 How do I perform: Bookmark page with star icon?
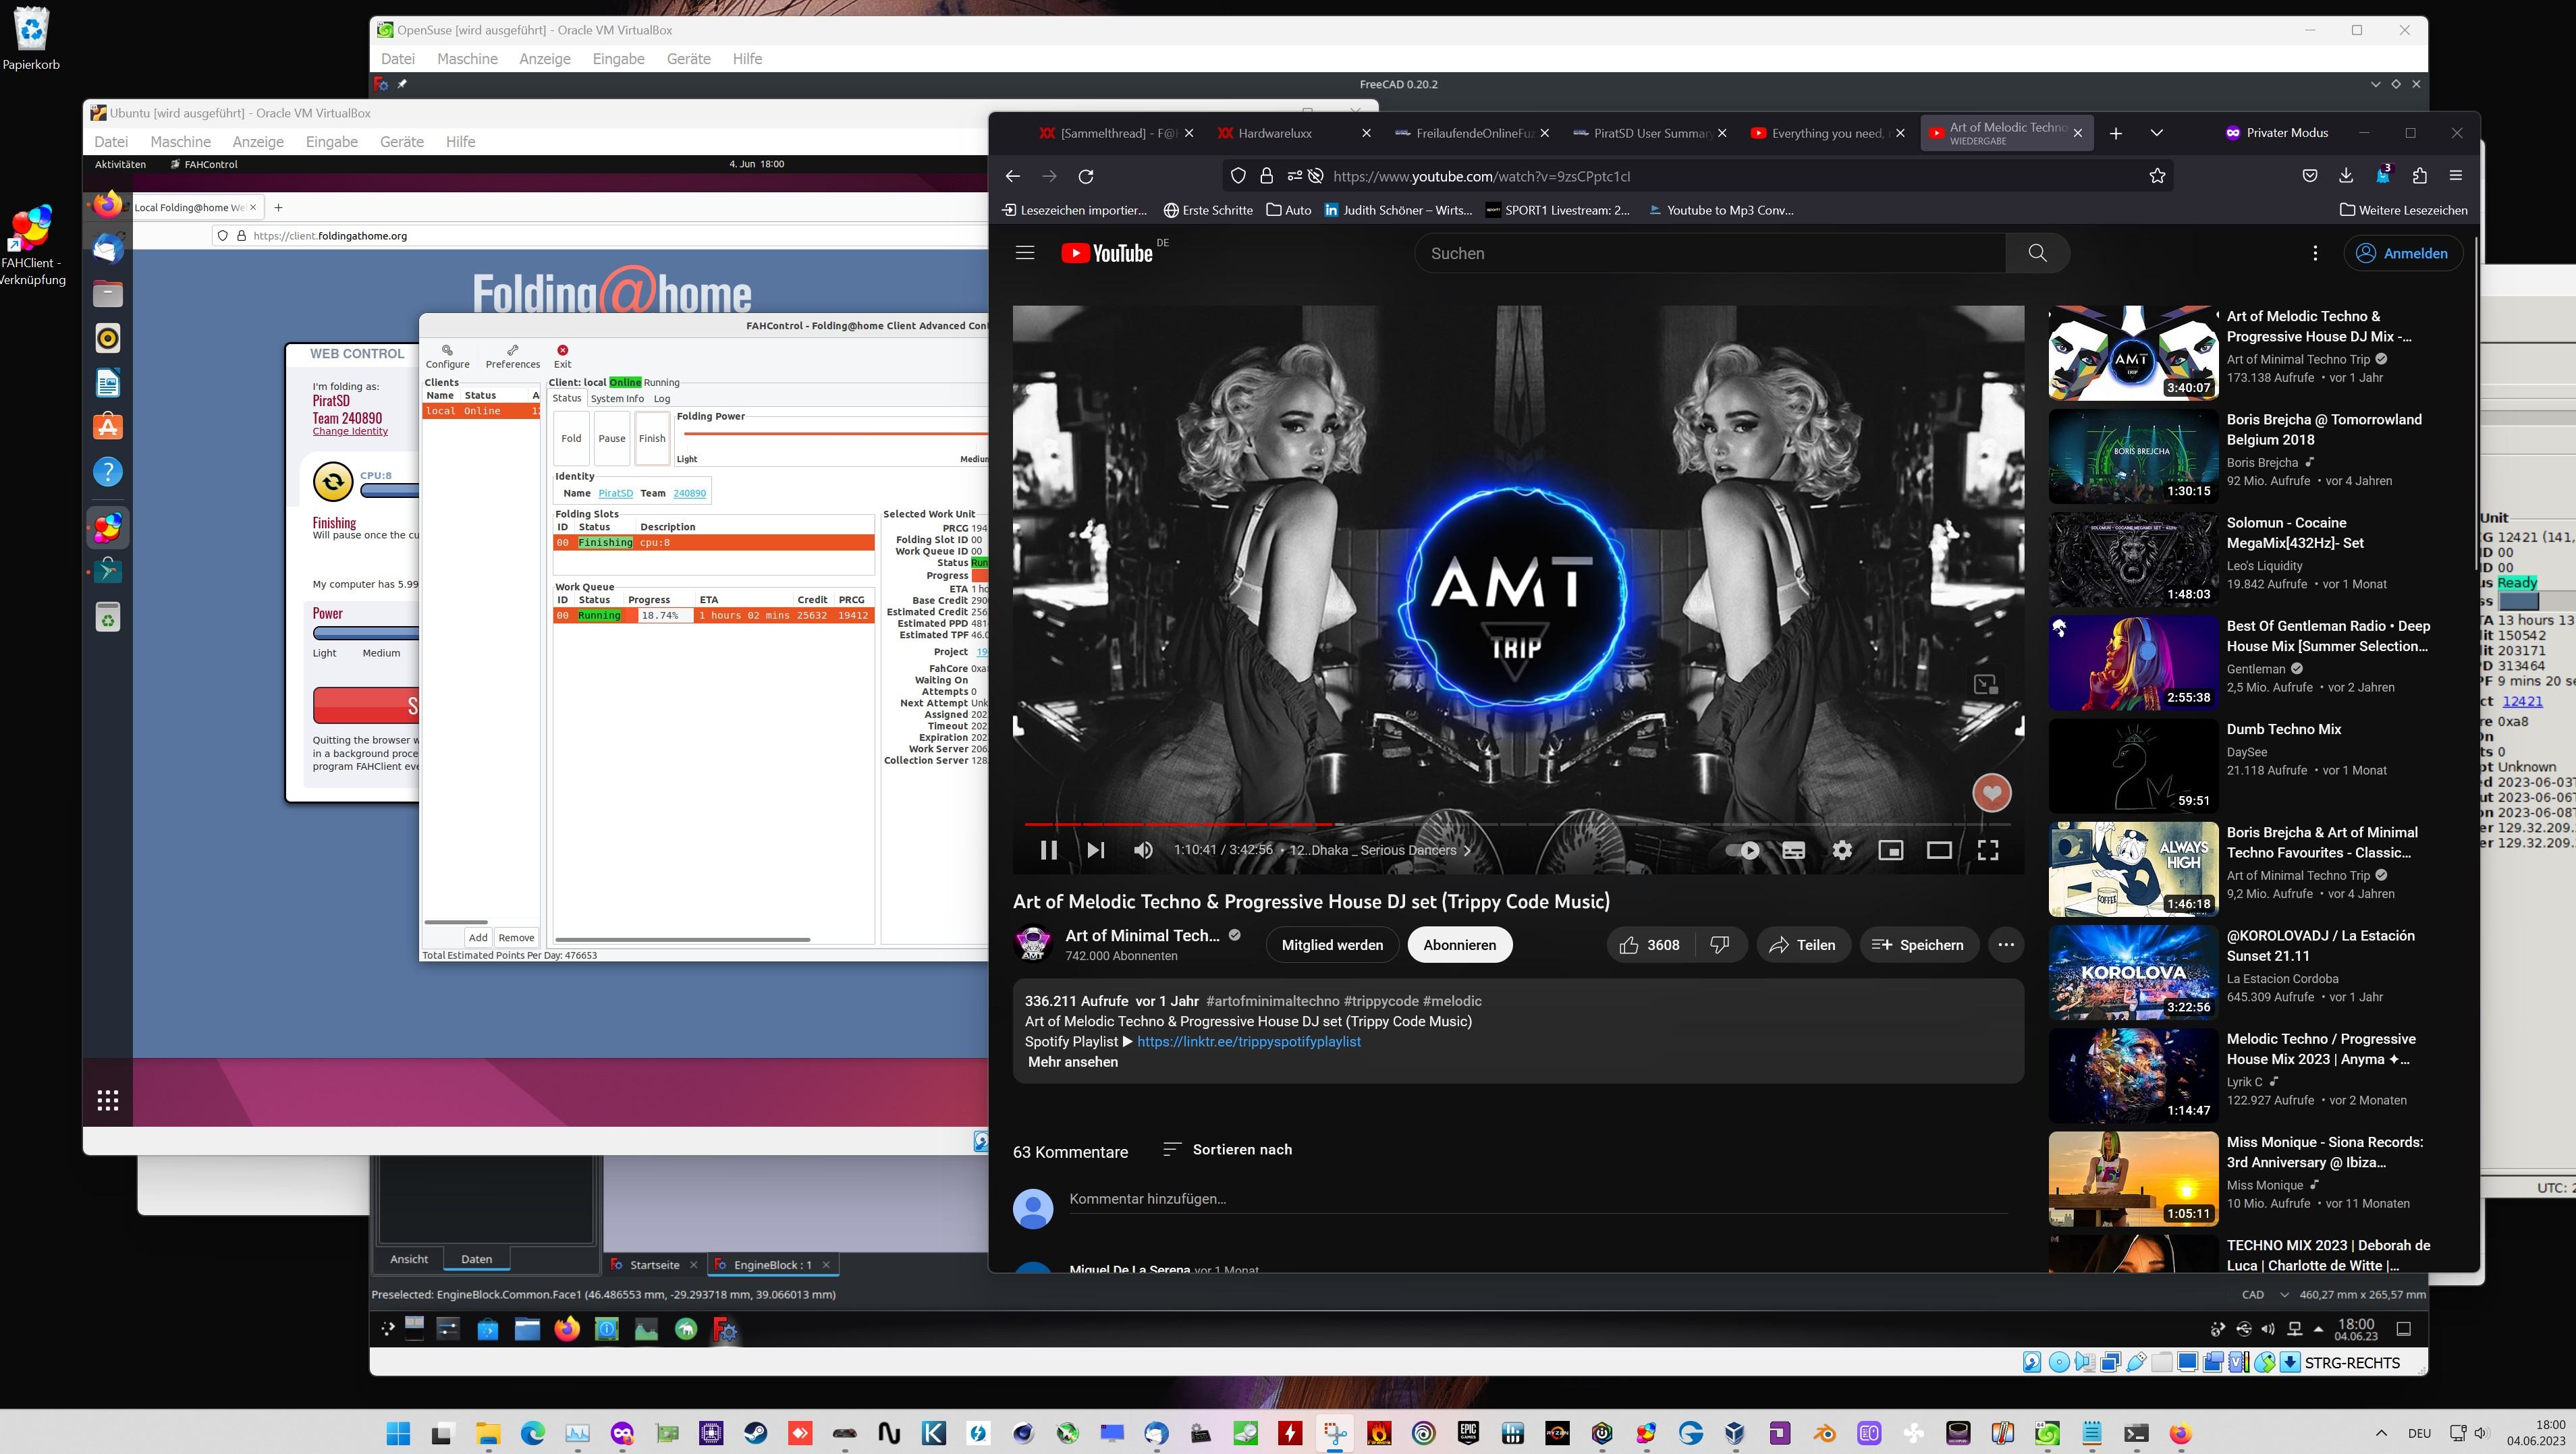2157,176
